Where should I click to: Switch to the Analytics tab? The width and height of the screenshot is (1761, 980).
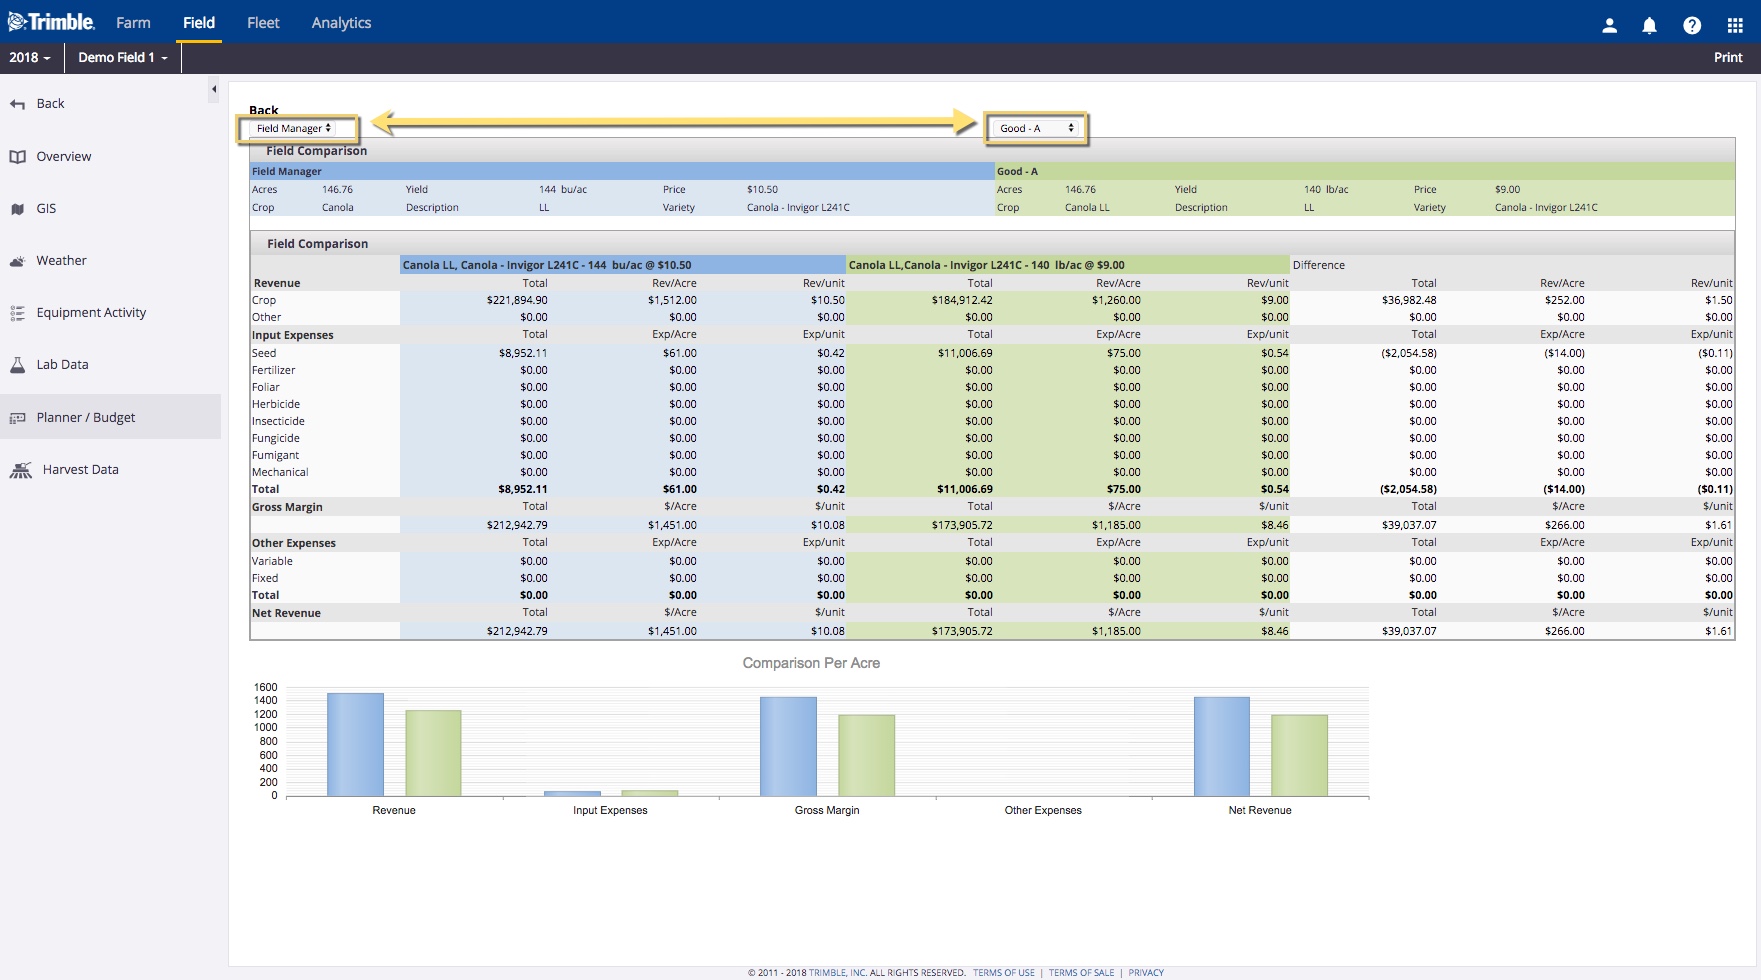pos(341,23)
